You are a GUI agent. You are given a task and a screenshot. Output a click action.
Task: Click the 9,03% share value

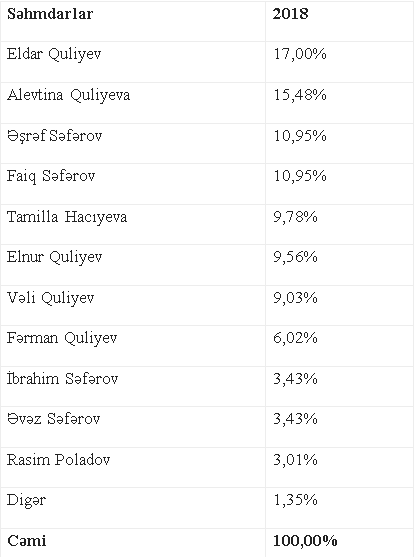coord(295,298)
